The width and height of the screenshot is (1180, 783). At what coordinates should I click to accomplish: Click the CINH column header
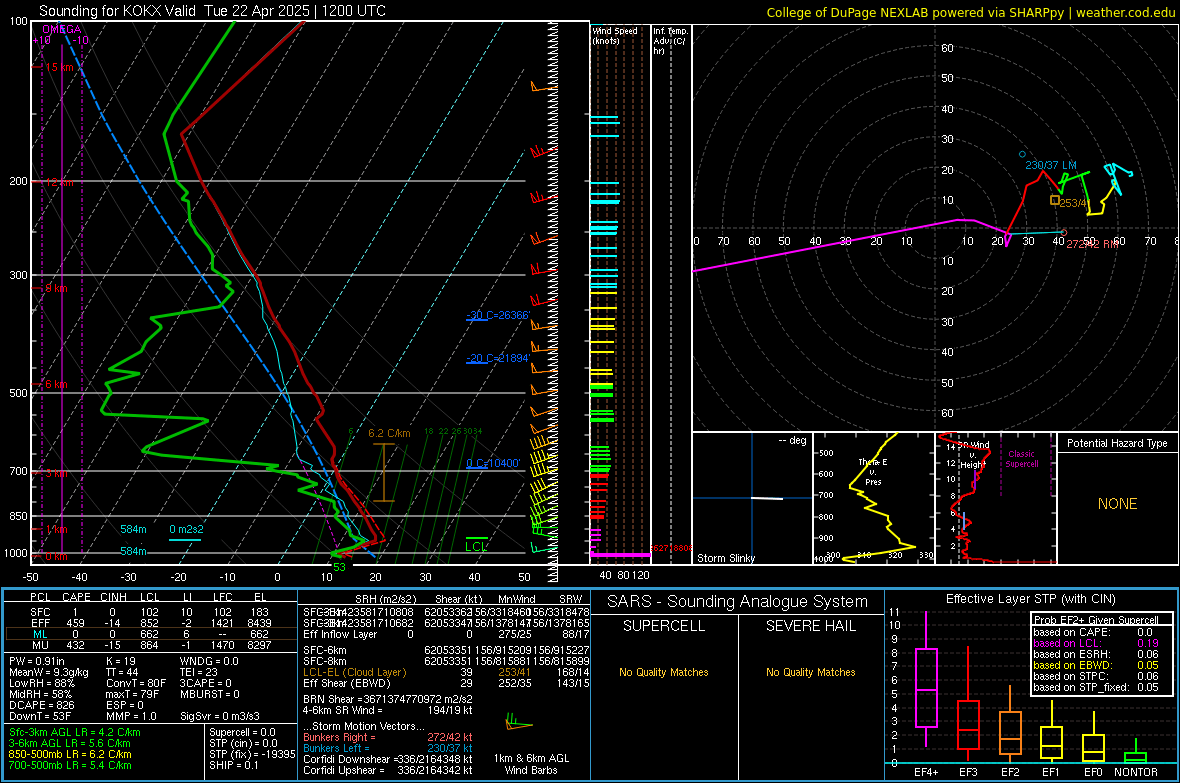click(114, 597)
